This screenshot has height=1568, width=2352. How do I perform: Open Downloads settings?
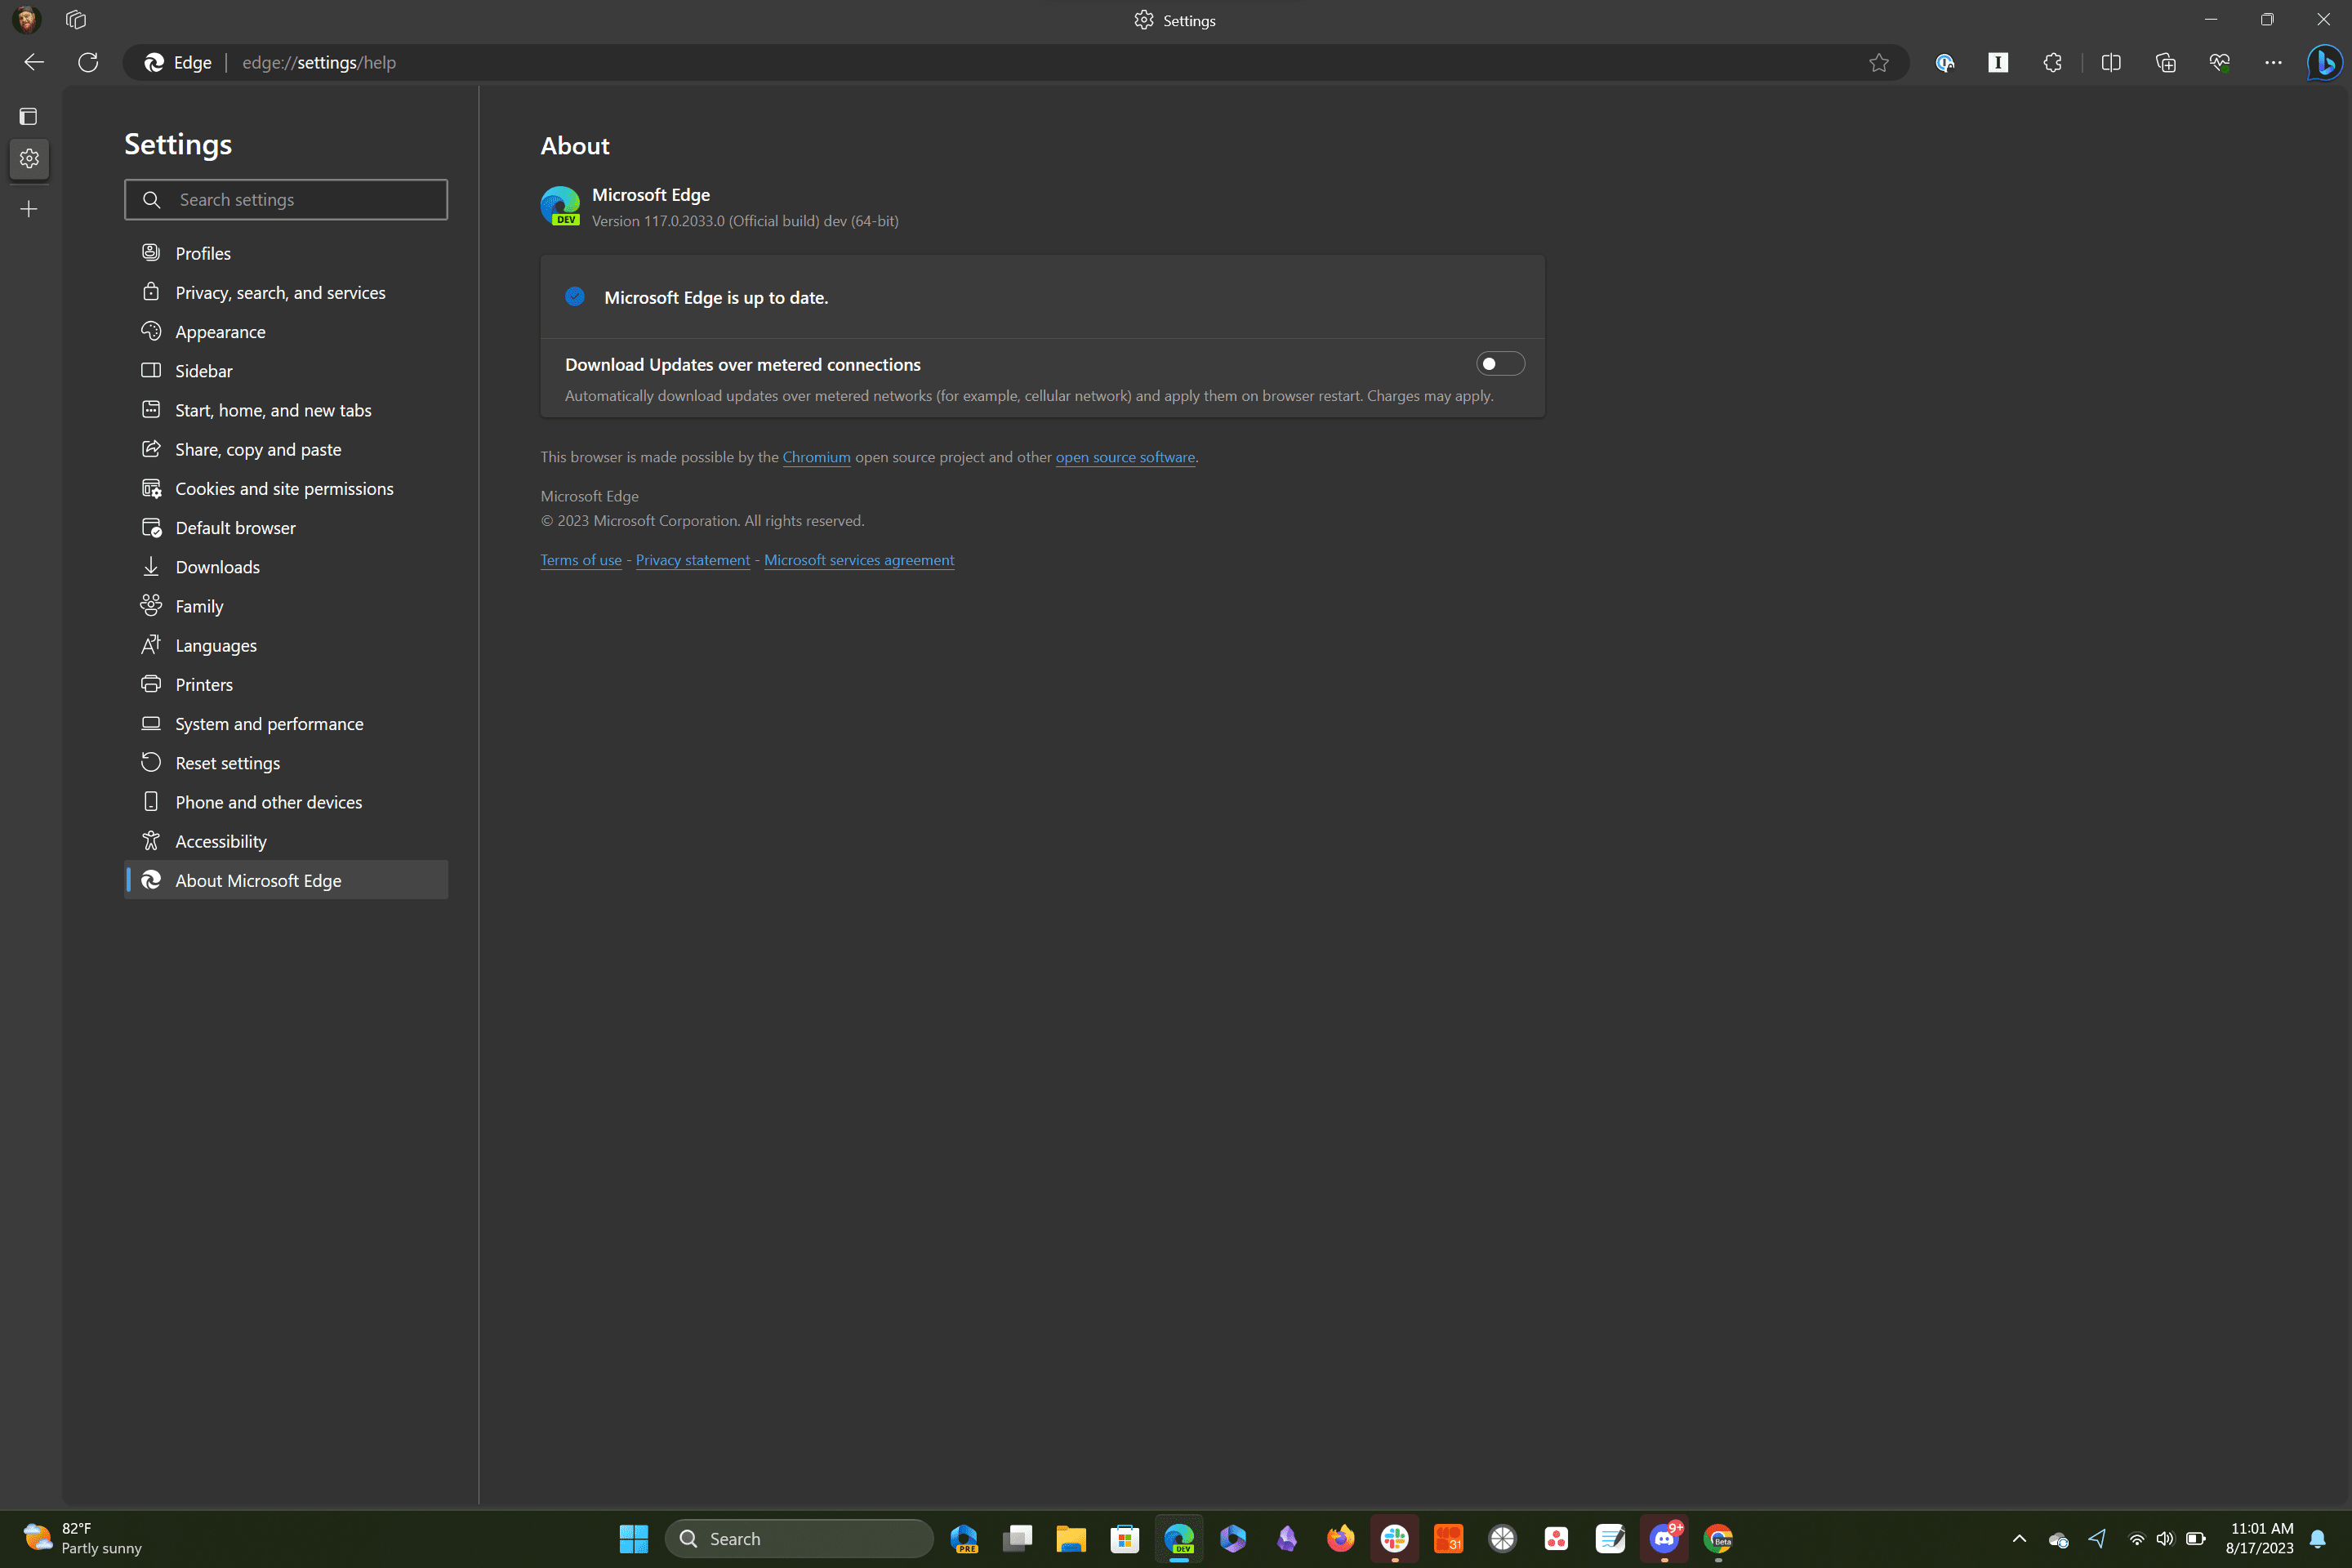coord(286,566)
